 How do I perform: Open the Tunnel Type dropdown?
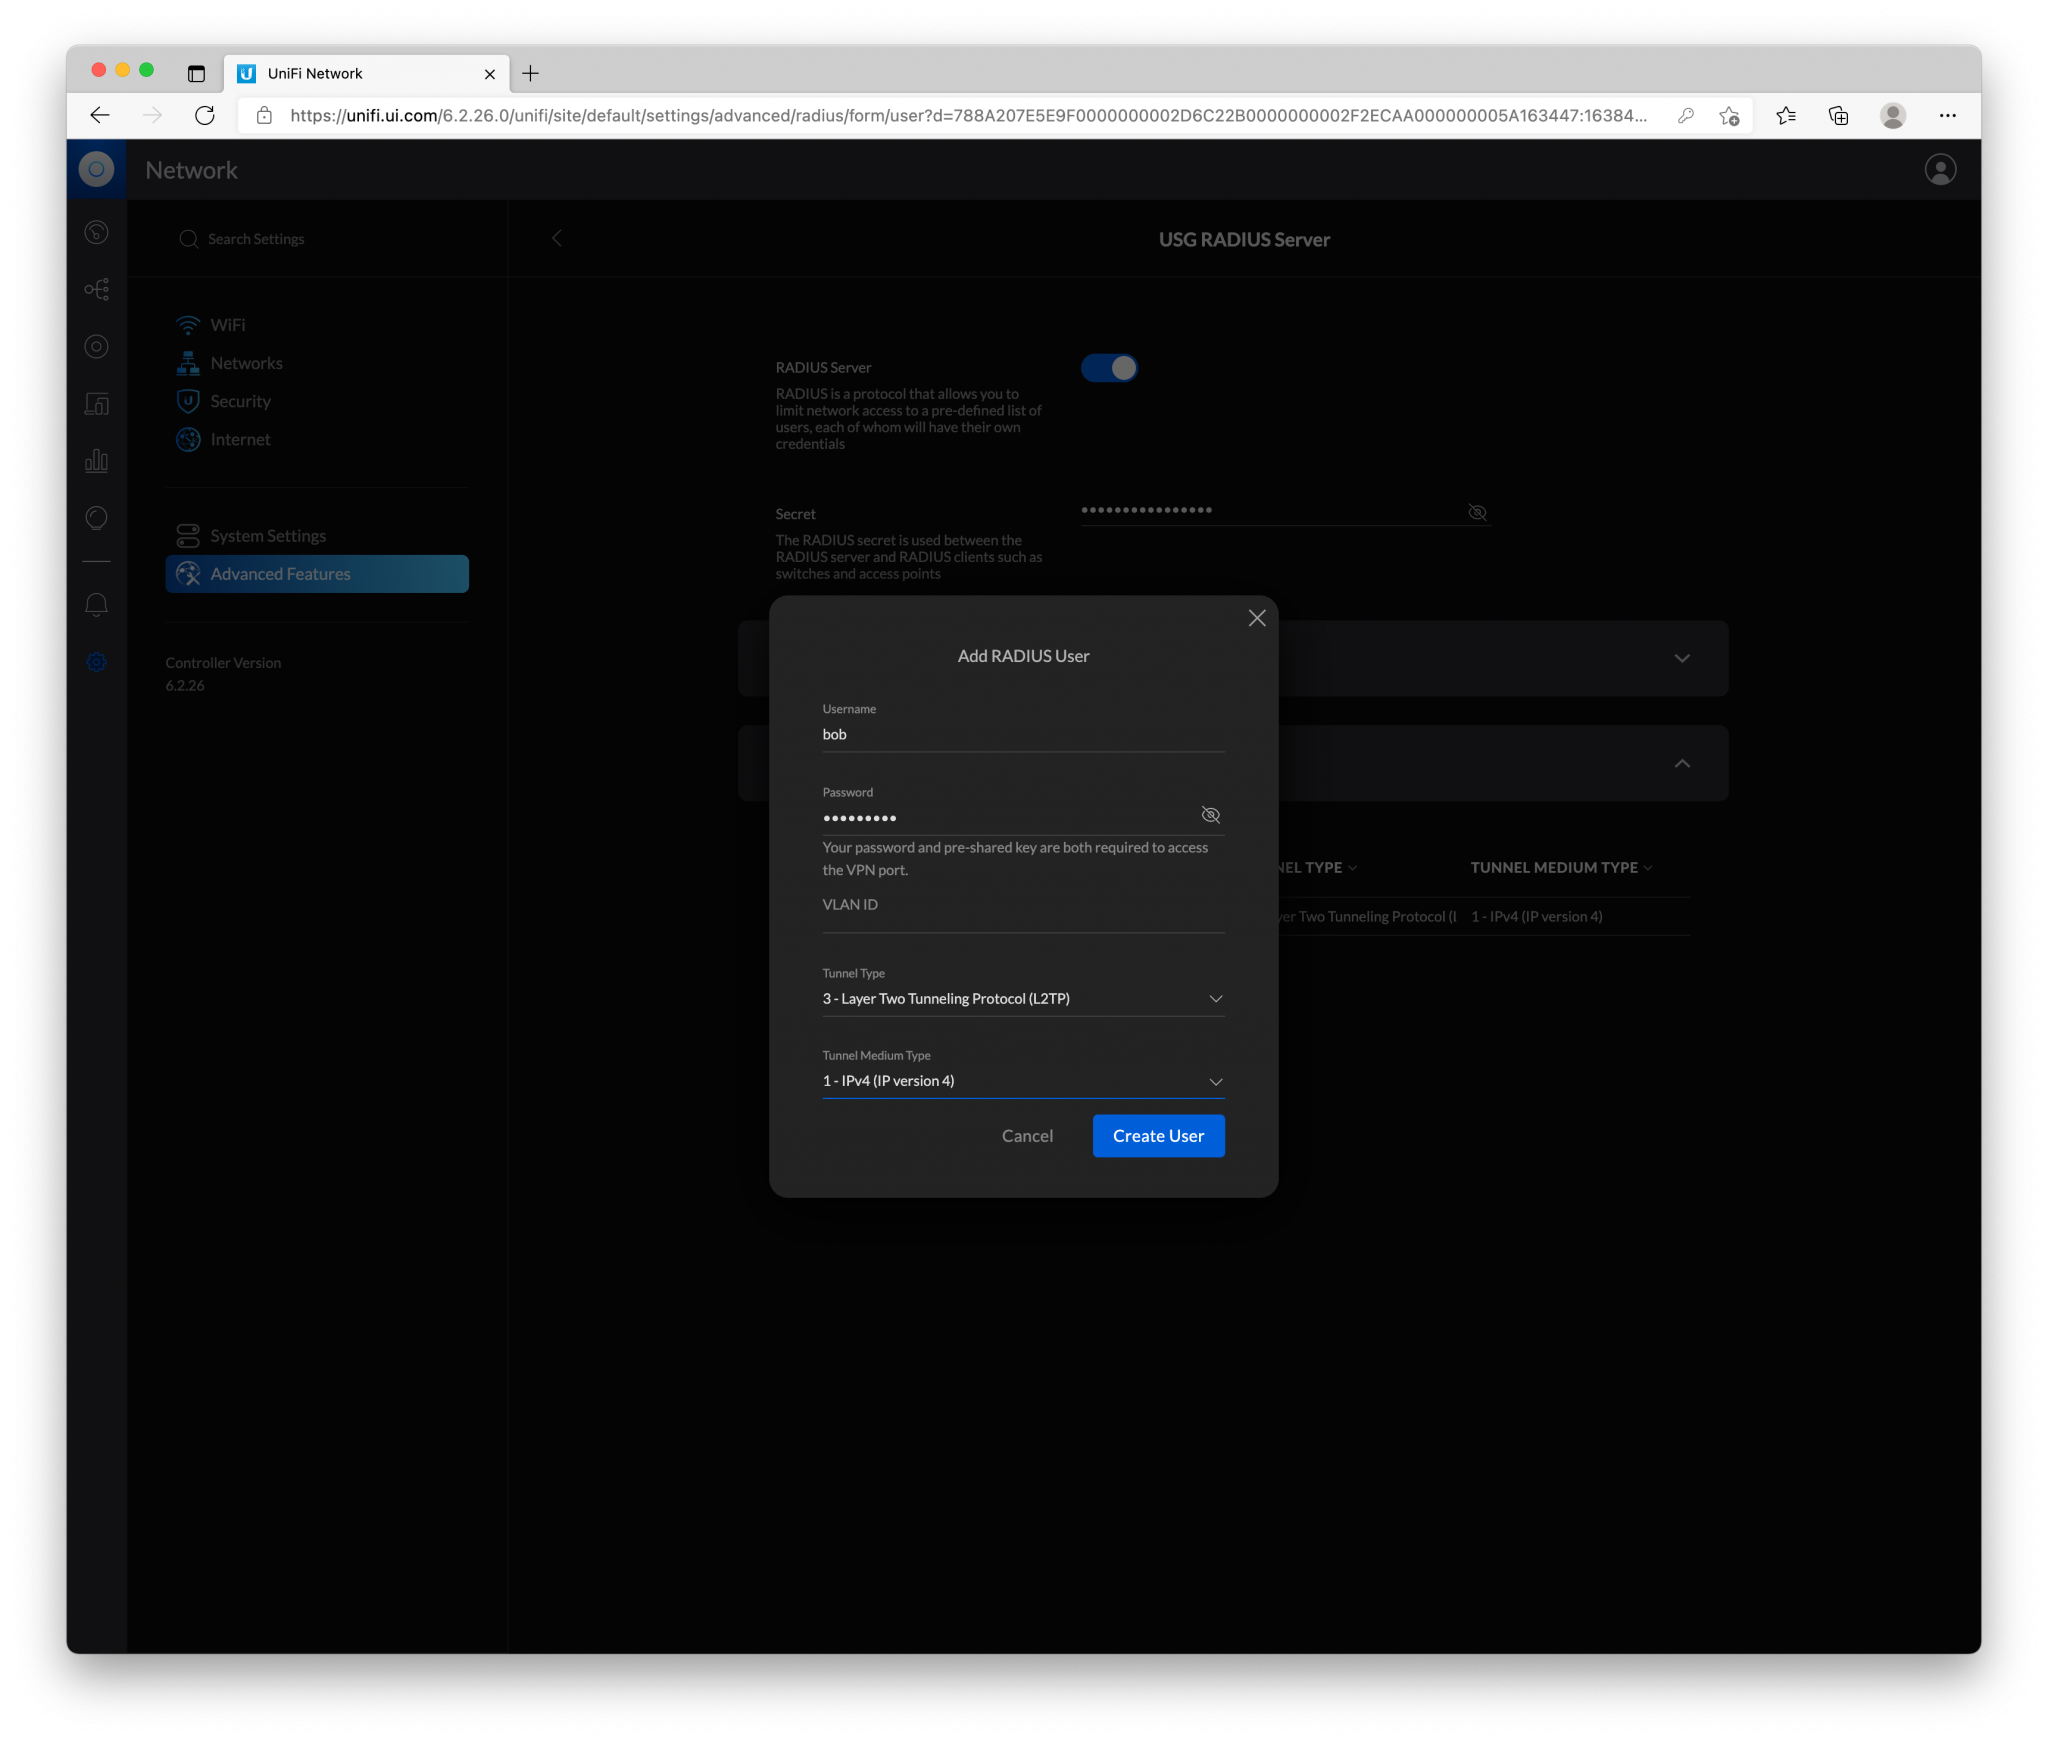(1216, 998)
